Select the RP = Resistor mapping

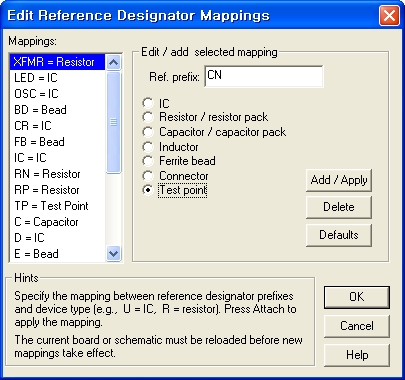coord(57,190)
